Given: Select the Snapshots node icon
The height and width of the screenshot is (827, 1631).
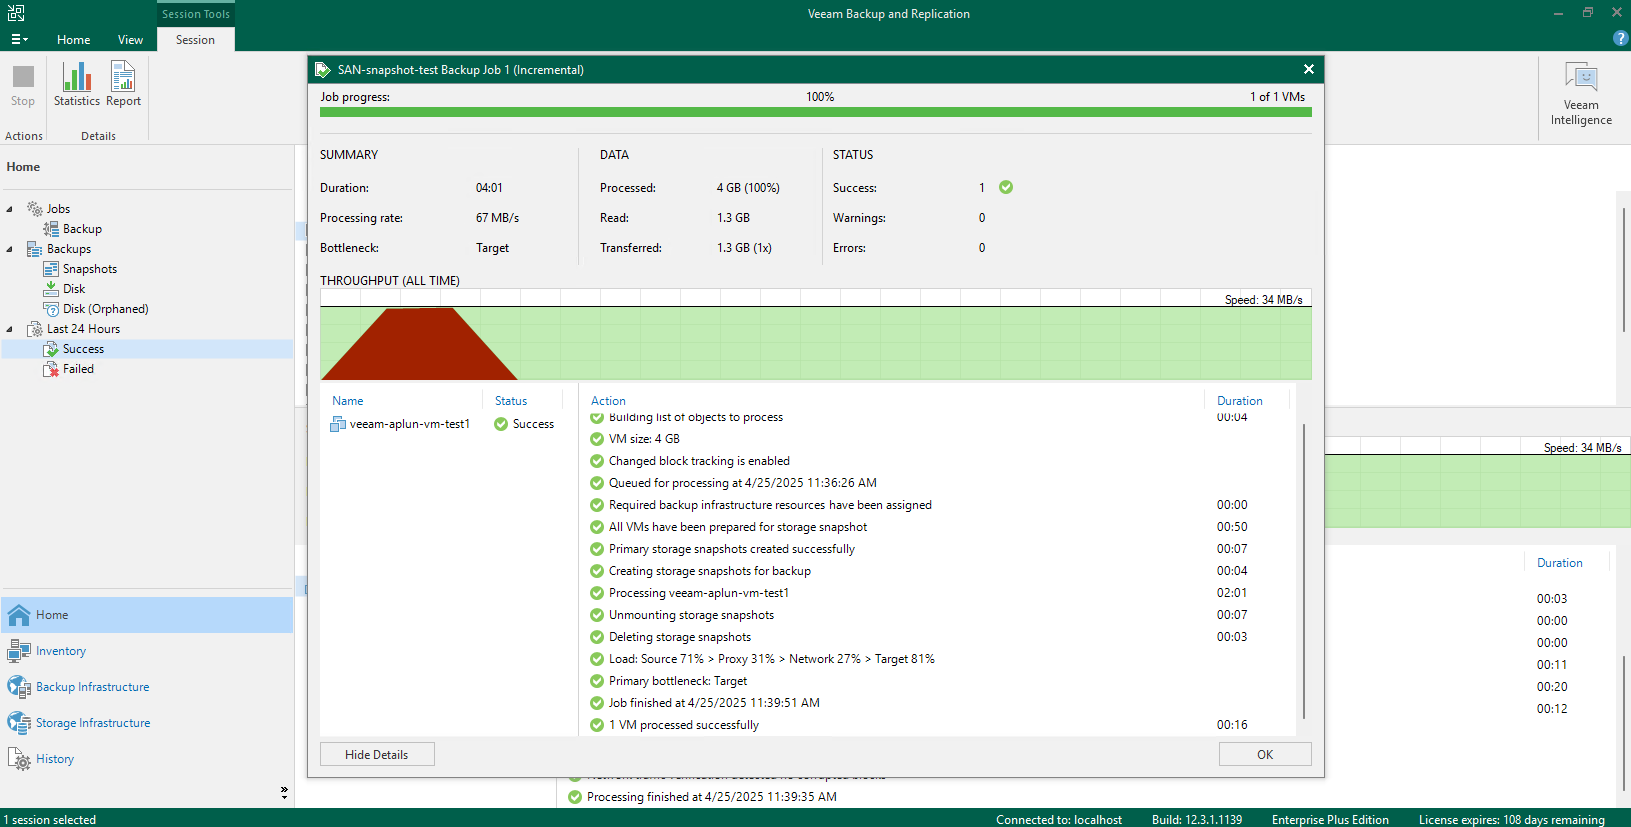Looking at the screenshot, I should coord(51,269).
